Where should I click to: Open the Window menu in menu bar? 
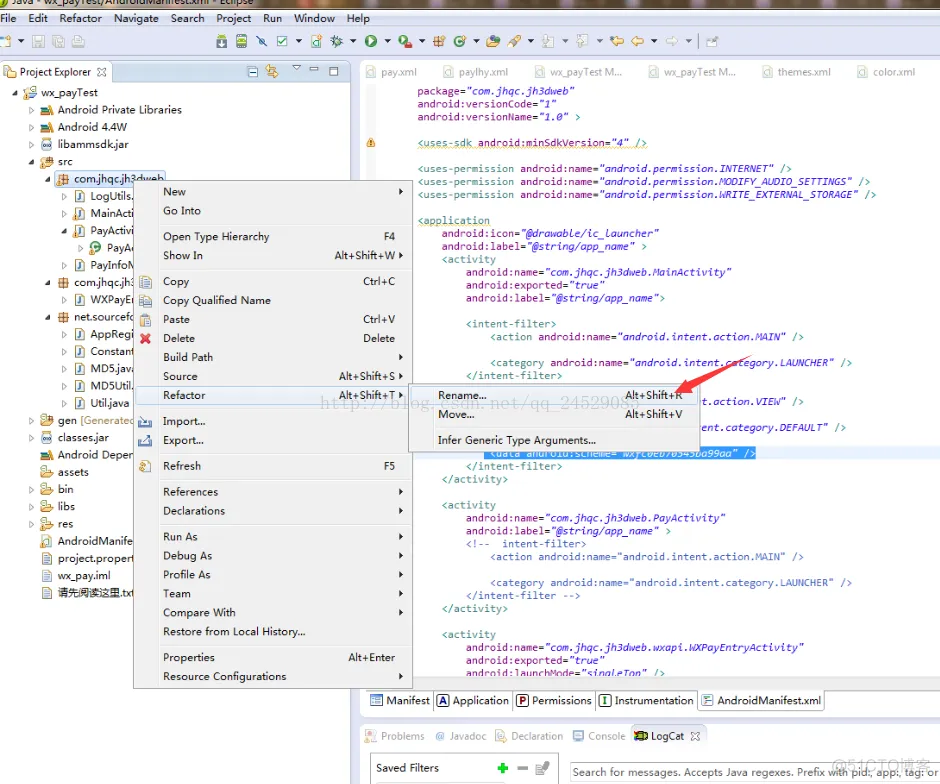(x=314, y=19)
